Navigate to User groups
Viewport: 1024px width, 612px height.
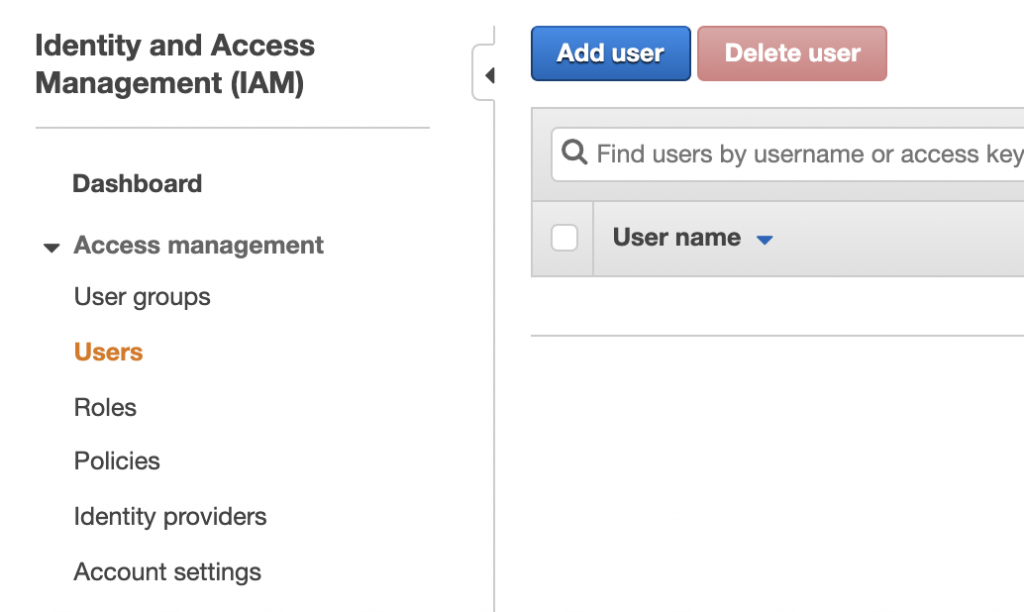pyautogui.click(x=142, y=296)
